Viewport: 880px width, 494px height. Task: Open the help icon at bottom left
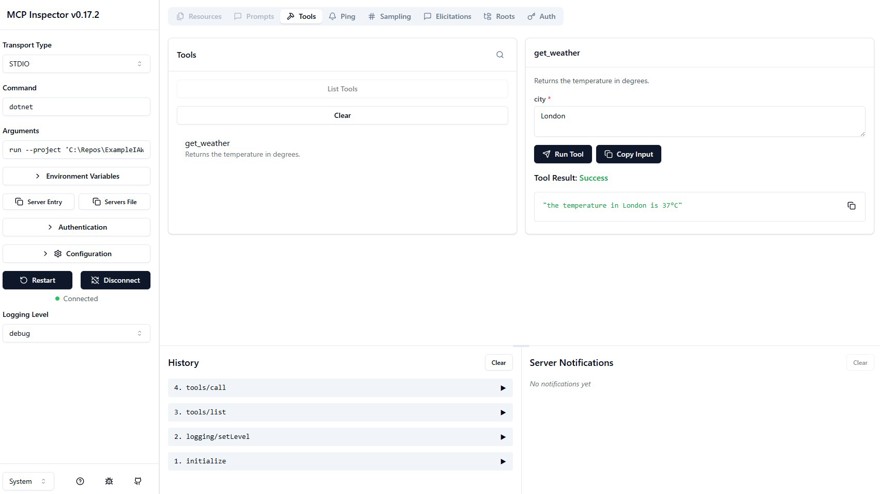(80, 481)
